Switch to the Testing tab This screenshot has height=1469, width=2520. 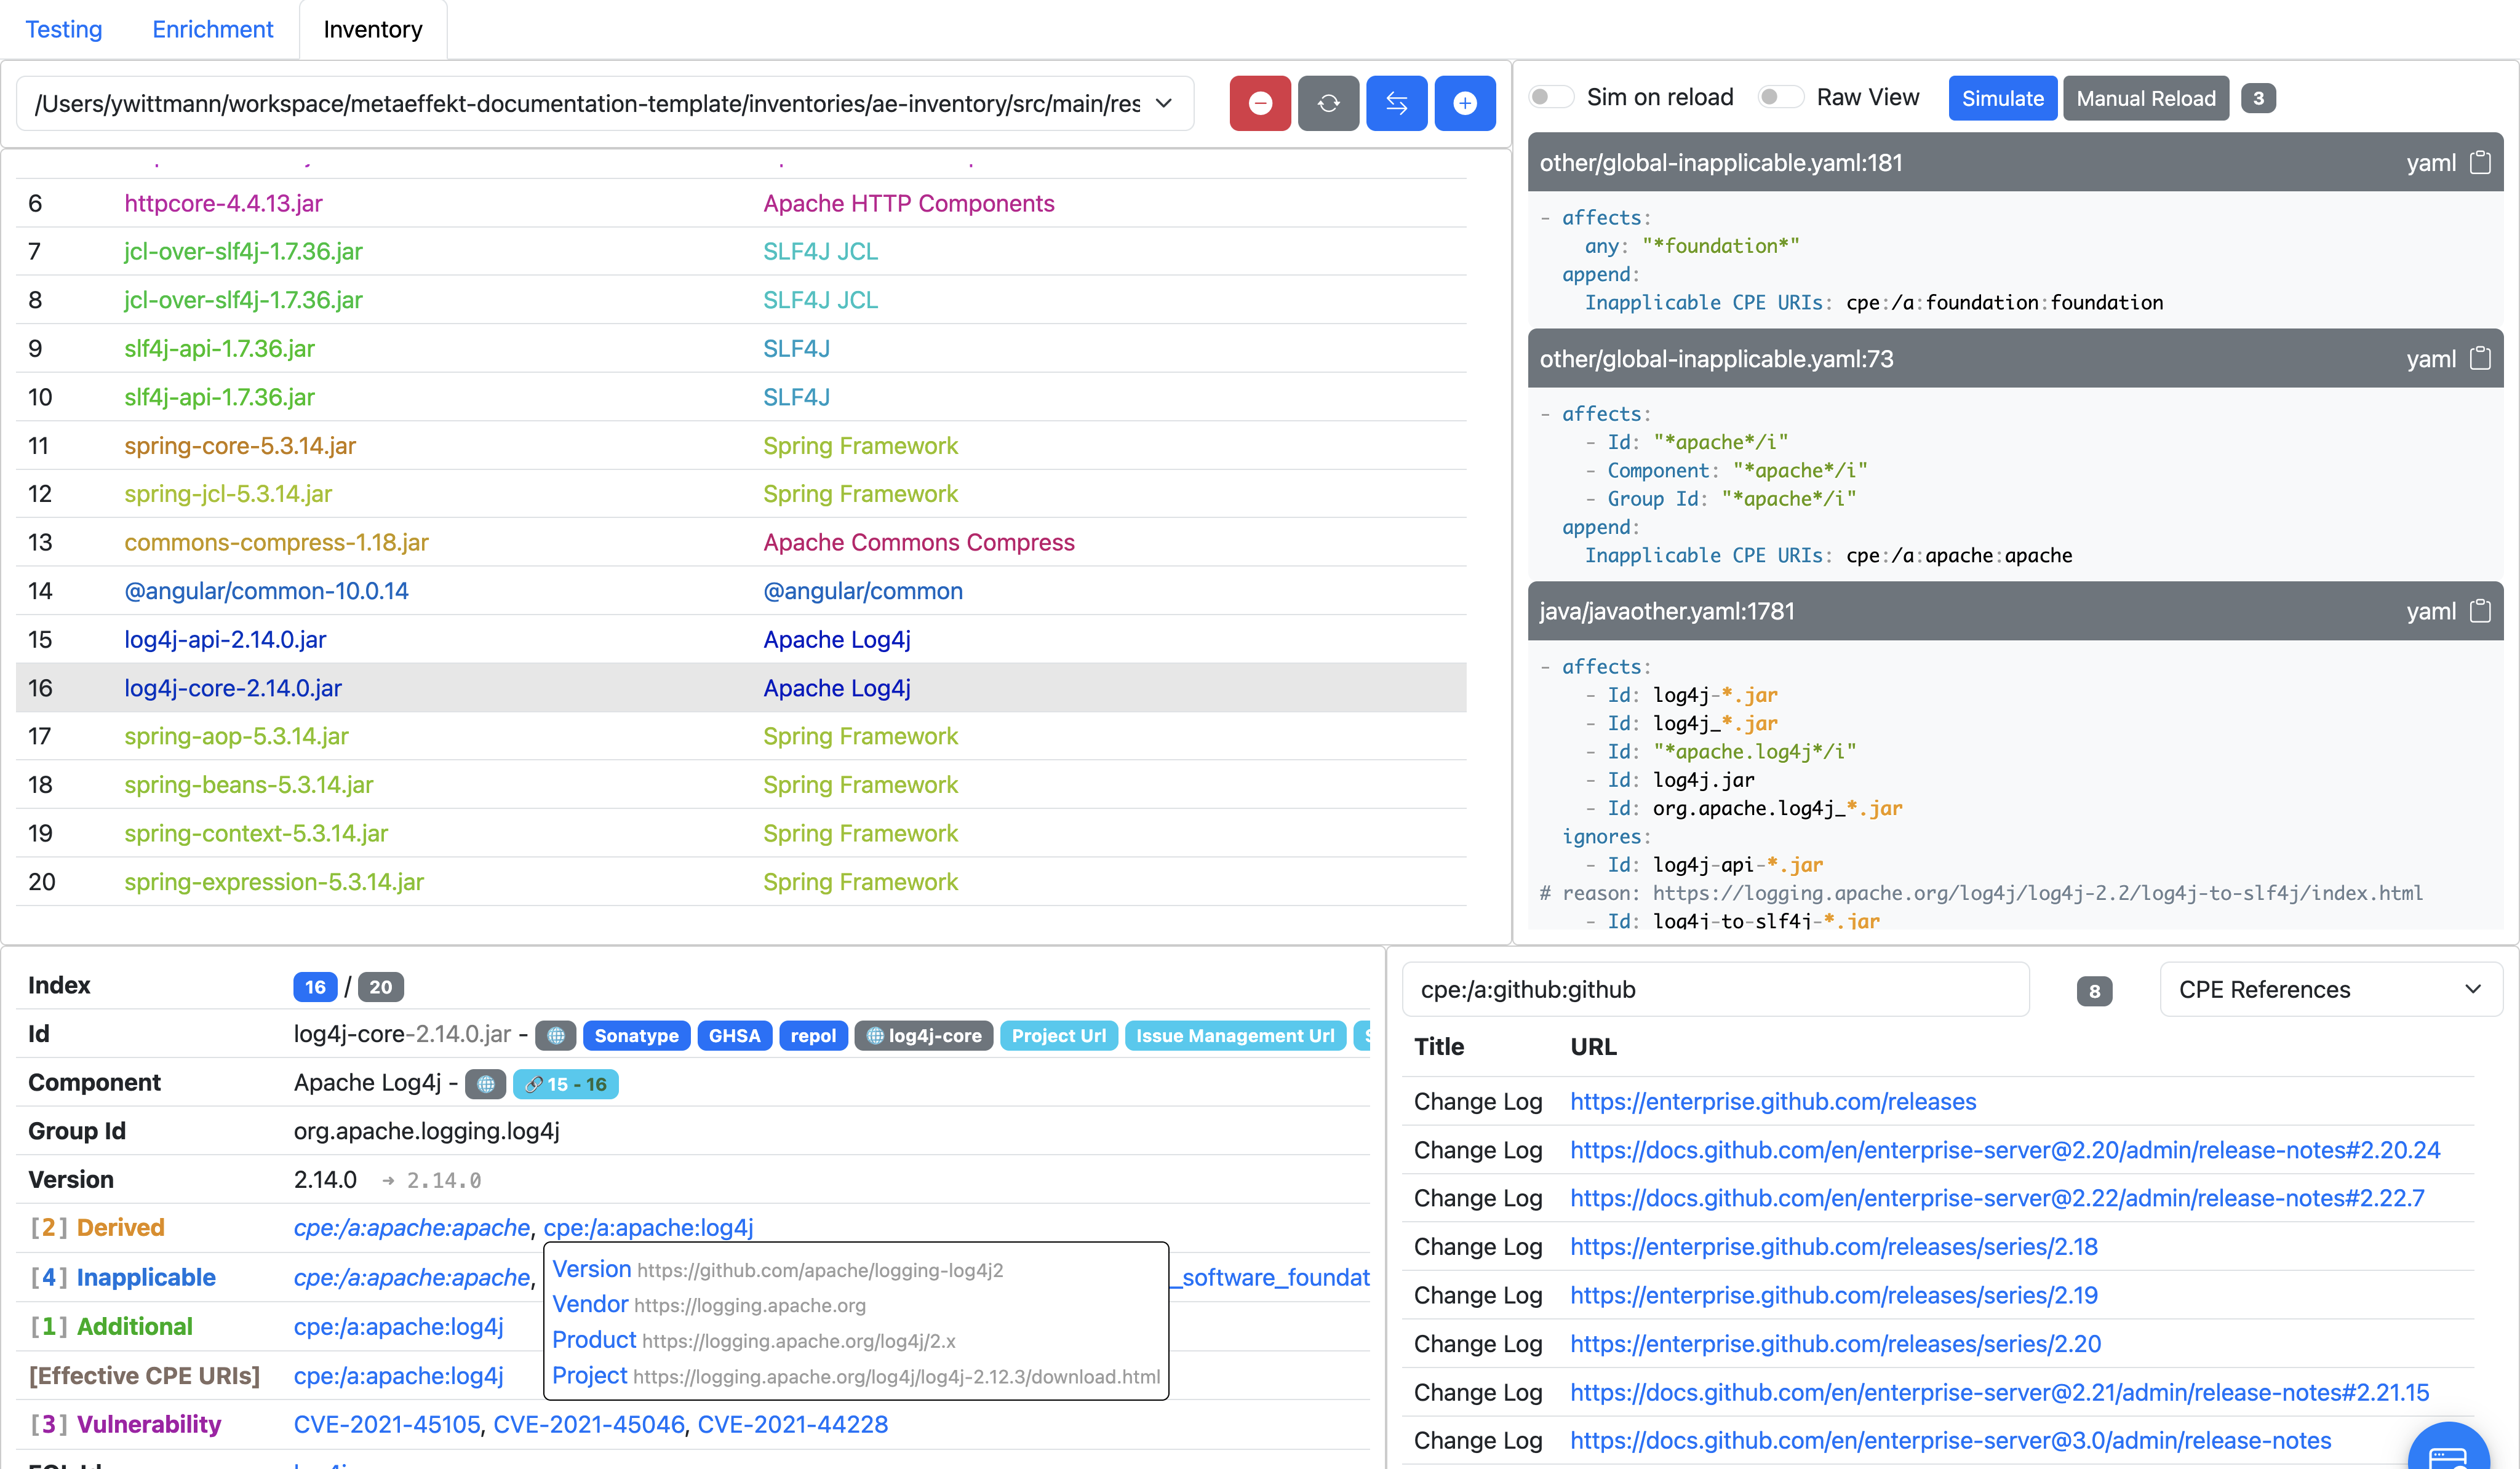point(64,29)
